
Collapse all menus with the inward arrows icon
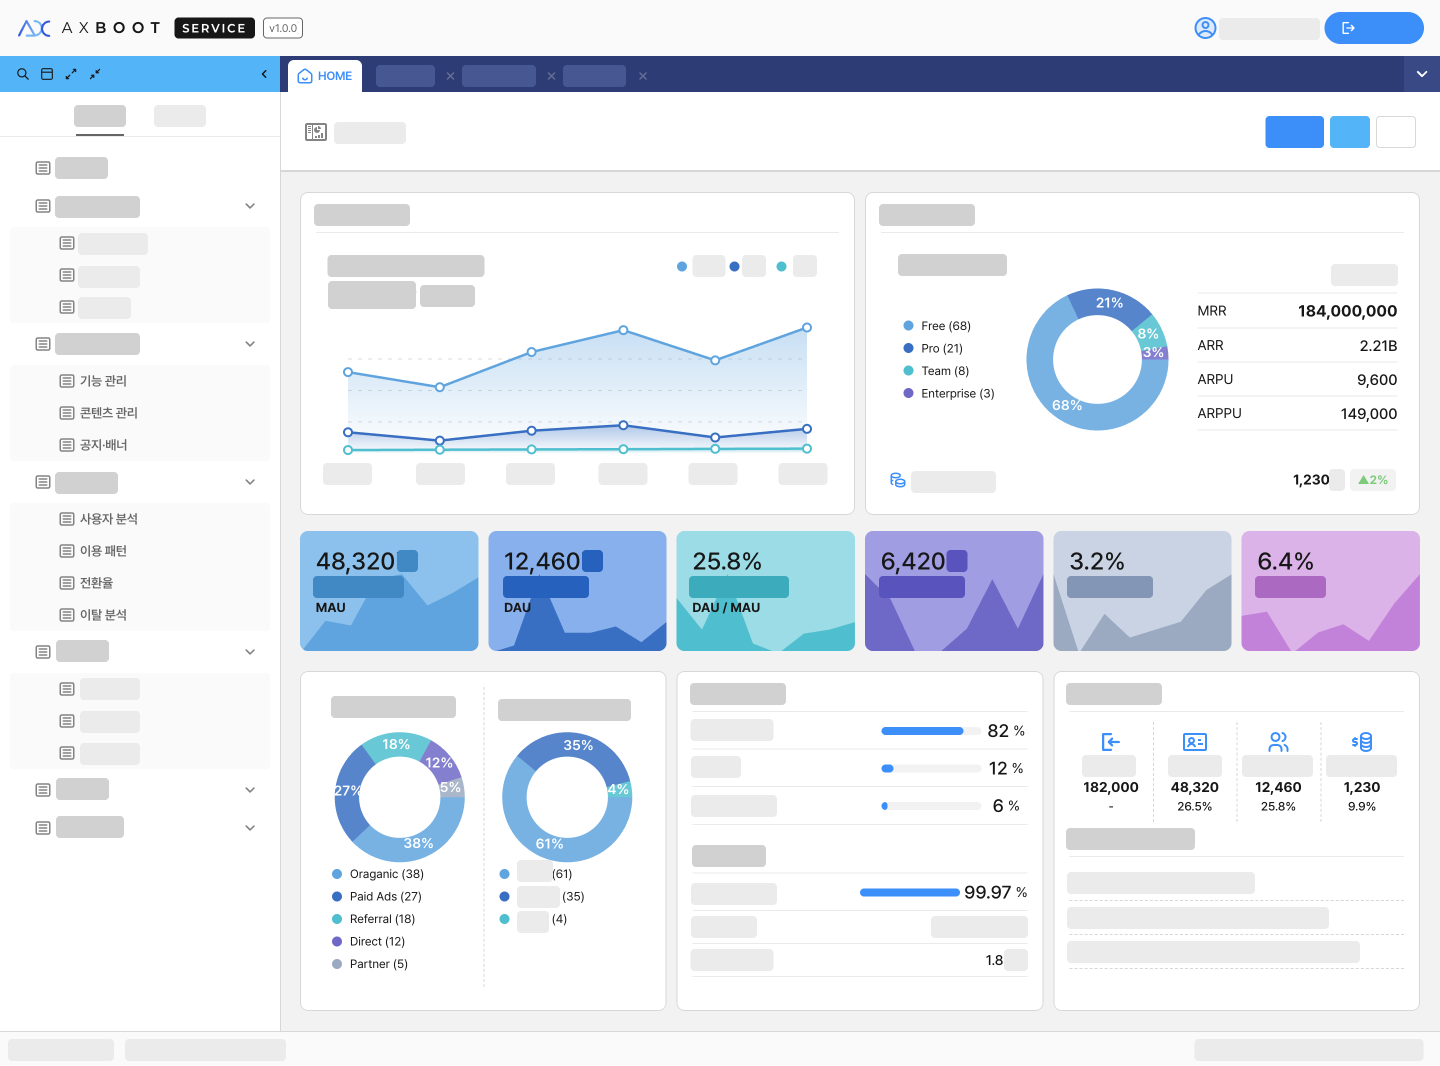click(95, 74)
